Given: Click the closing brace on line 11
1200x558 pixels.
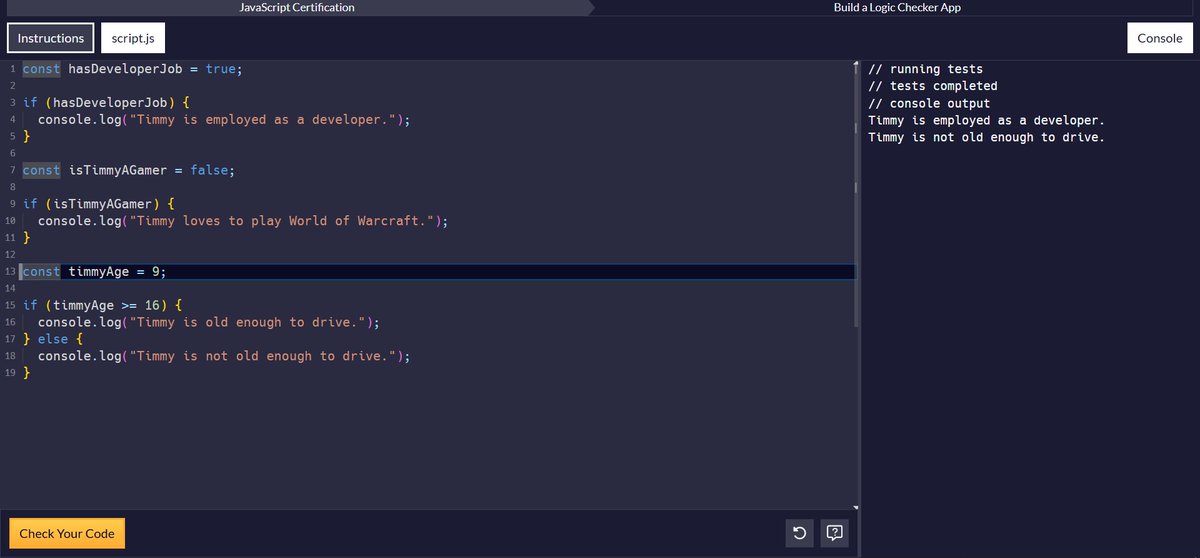Looking at the screenshot, I should click(x=26, y=238).
